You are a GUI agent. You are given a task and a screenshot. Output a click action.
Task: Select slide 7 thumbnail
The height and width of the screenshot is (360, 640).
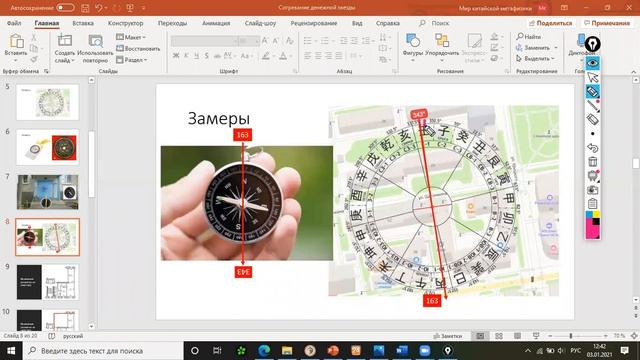(x=48, y=192)
